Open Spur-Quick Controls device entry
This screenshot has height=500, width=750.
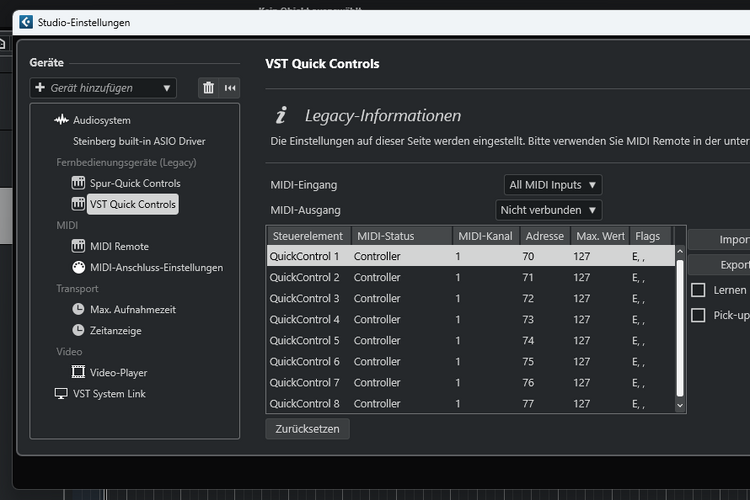[134, 183]
